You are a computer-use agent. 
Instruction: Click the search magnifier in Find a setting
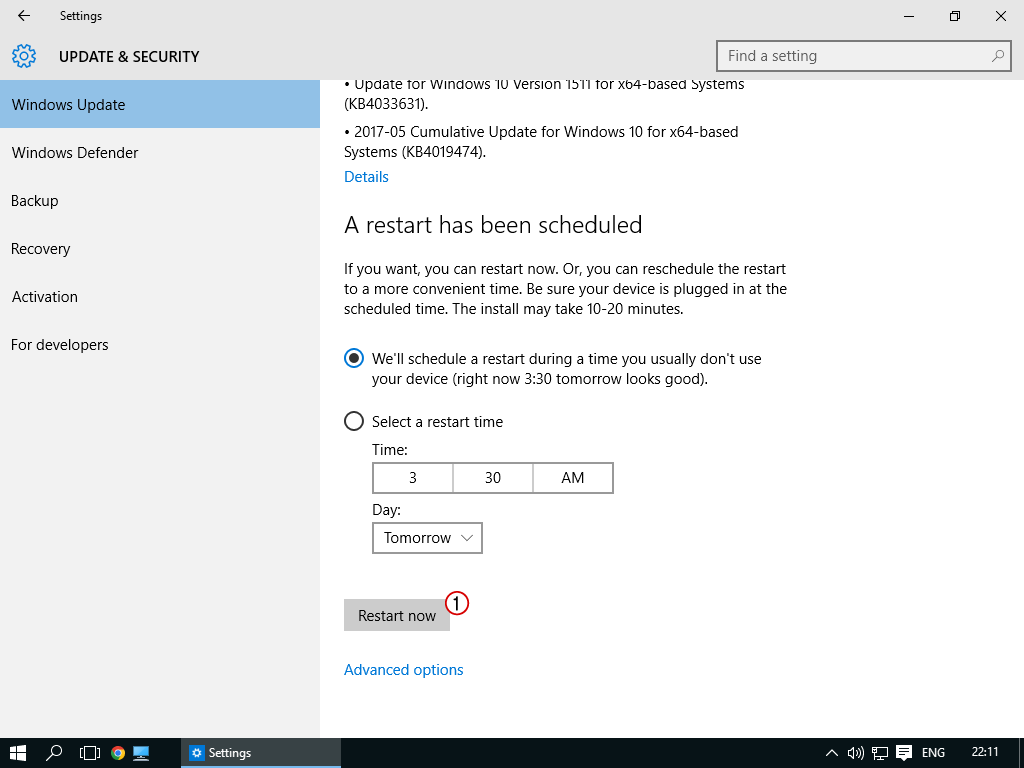[997, 56]
